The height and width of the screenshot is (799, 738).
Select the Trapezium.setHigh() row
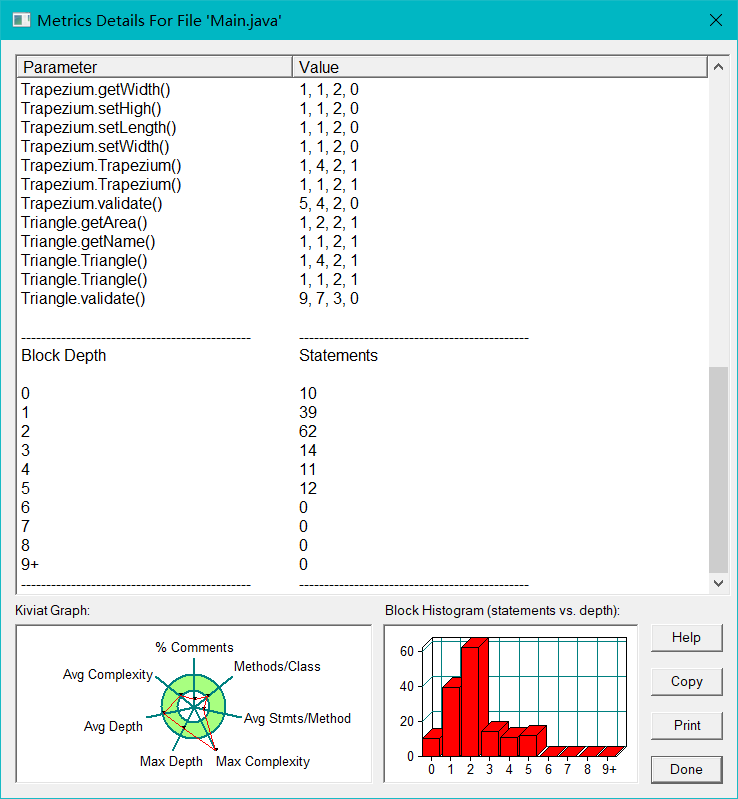362,109
